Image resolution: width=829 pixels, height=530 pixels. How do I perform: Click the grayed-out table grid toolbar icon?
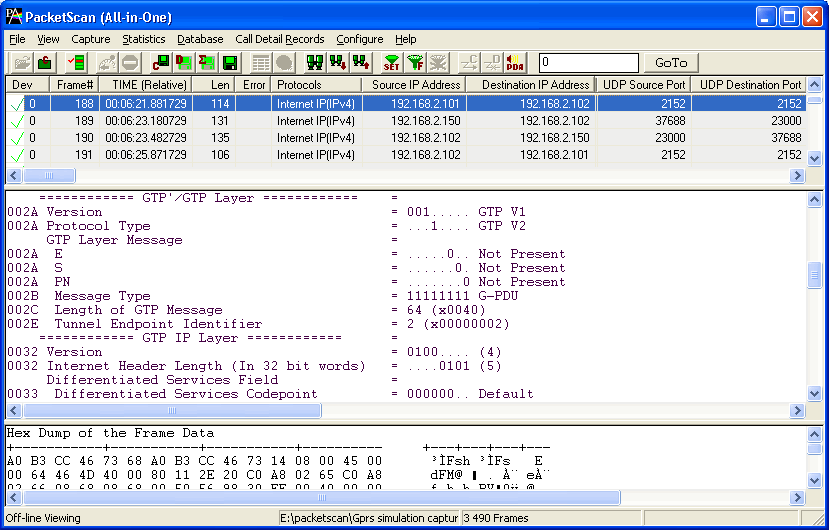pos(261,63)
